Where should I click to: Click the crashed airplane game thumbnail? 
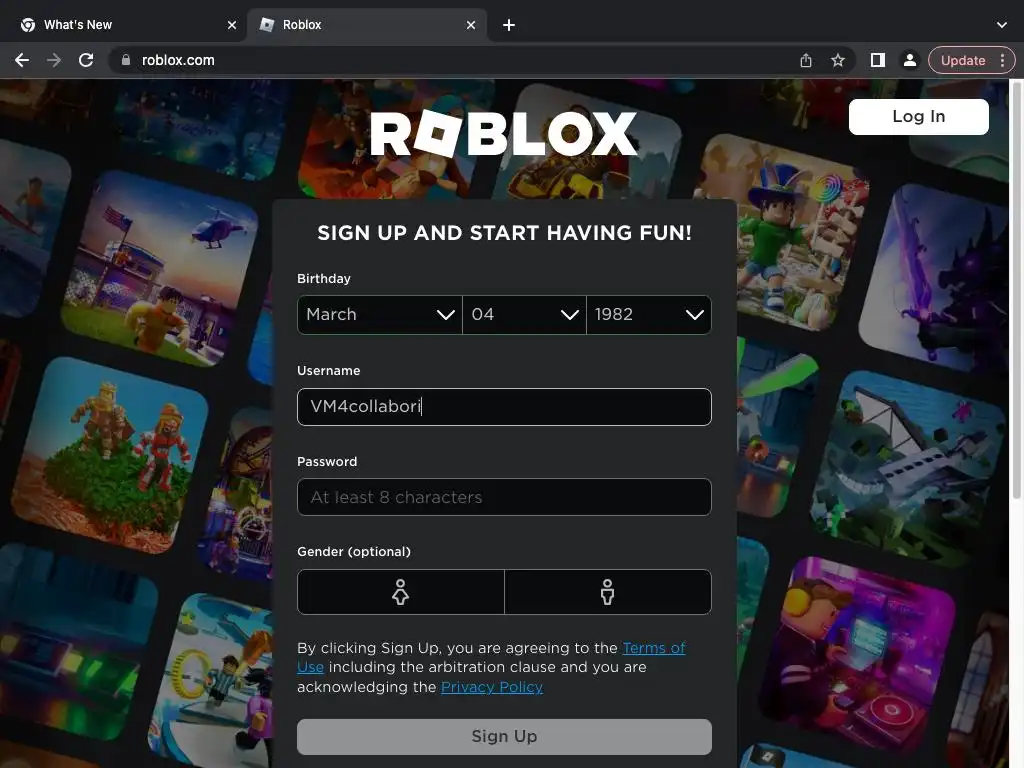click(908, 468)
